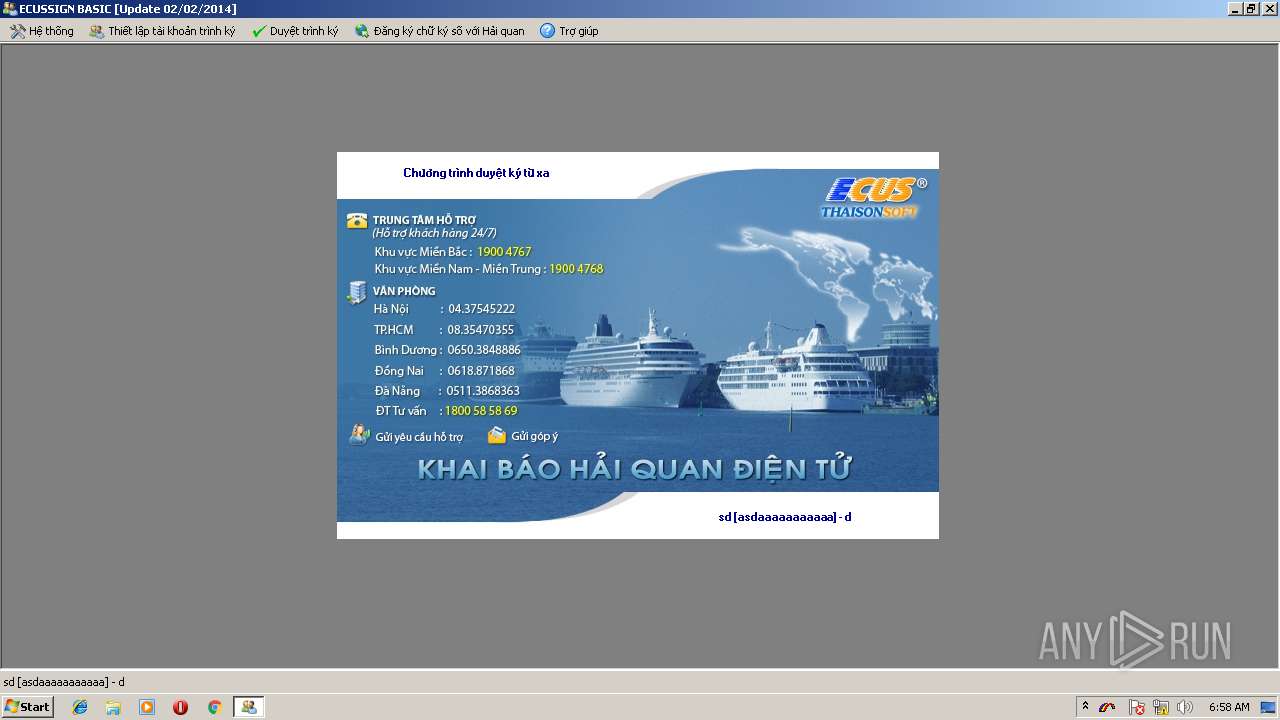Open the Hệ thống menu
Image resolution: width=1280 pixels, height=720 pixels.
click(x=42, y=31)
